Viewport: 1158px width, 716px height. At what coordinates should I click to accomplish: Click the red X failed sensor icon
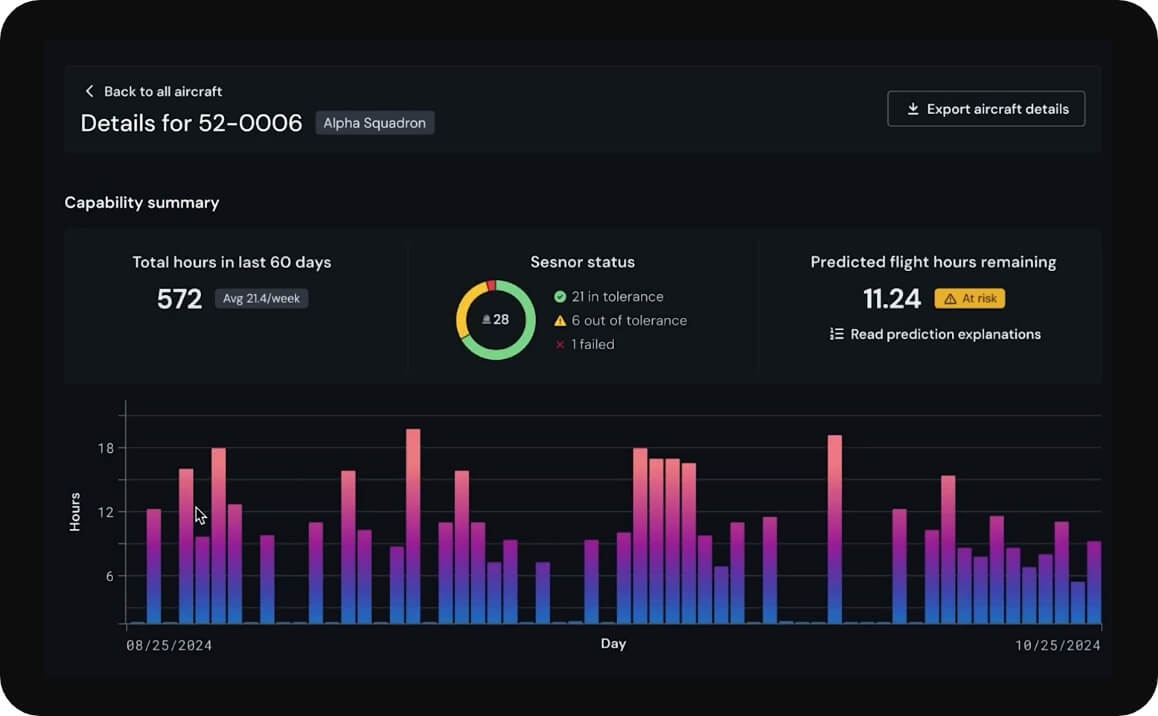(x=560, y=345)
